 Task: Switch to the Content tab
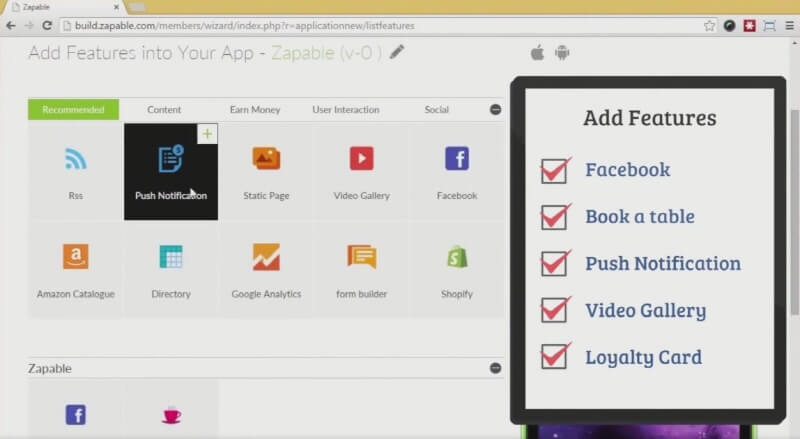[164, 109]
